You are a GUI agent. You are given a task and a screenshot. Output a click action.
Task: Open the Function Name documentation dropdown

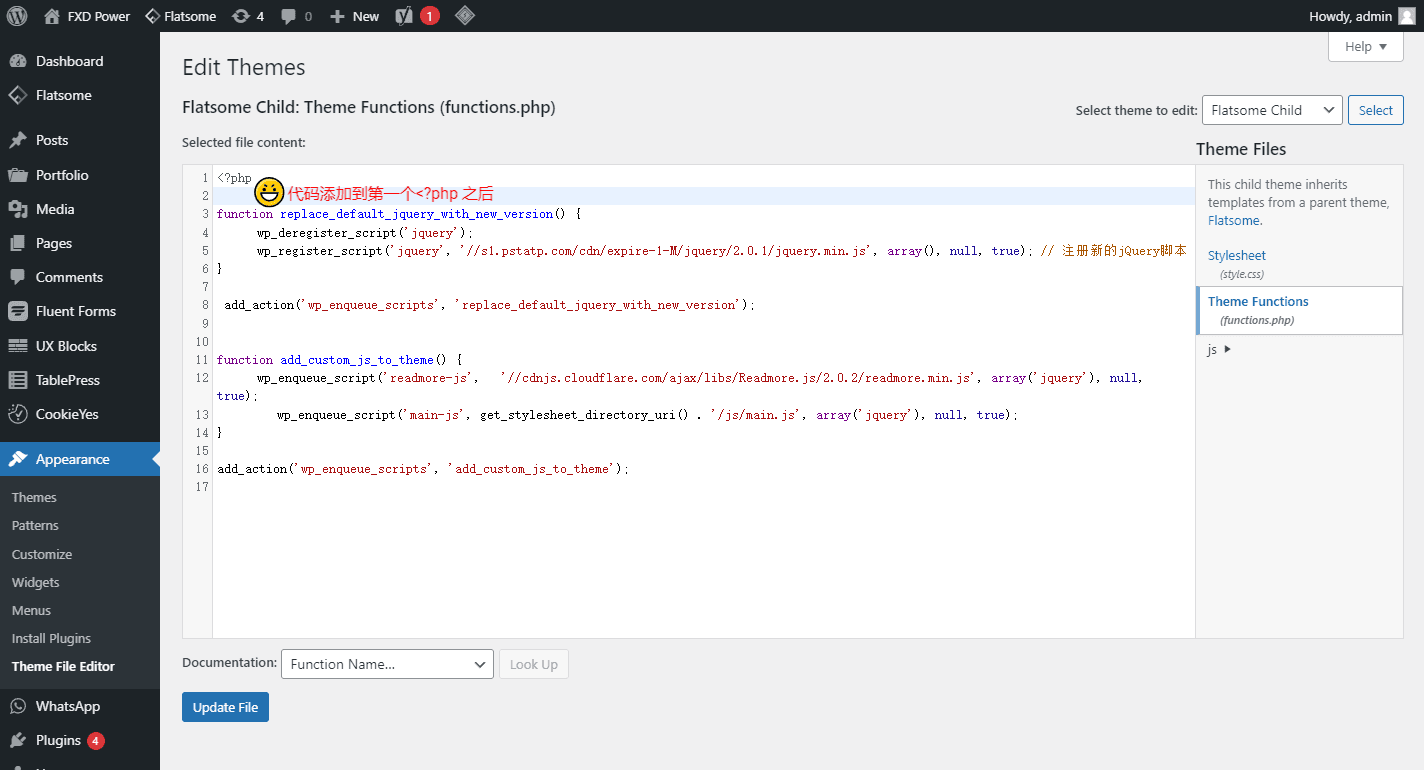tap(387, 664)
